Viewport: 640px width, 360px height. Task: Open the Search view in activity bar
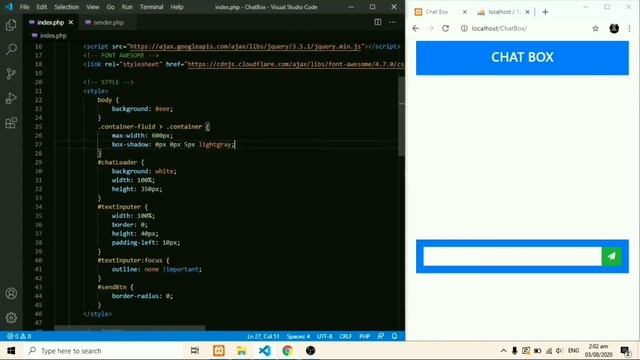tap(11, 49)
